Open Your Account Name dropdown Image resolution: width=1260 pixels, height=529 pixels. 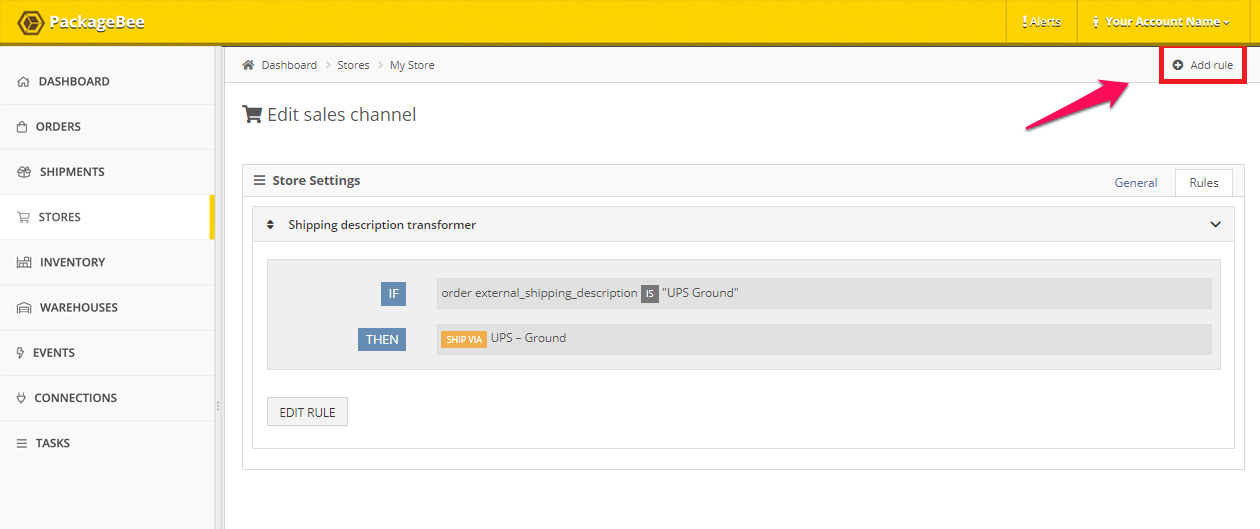[1160, 22]
